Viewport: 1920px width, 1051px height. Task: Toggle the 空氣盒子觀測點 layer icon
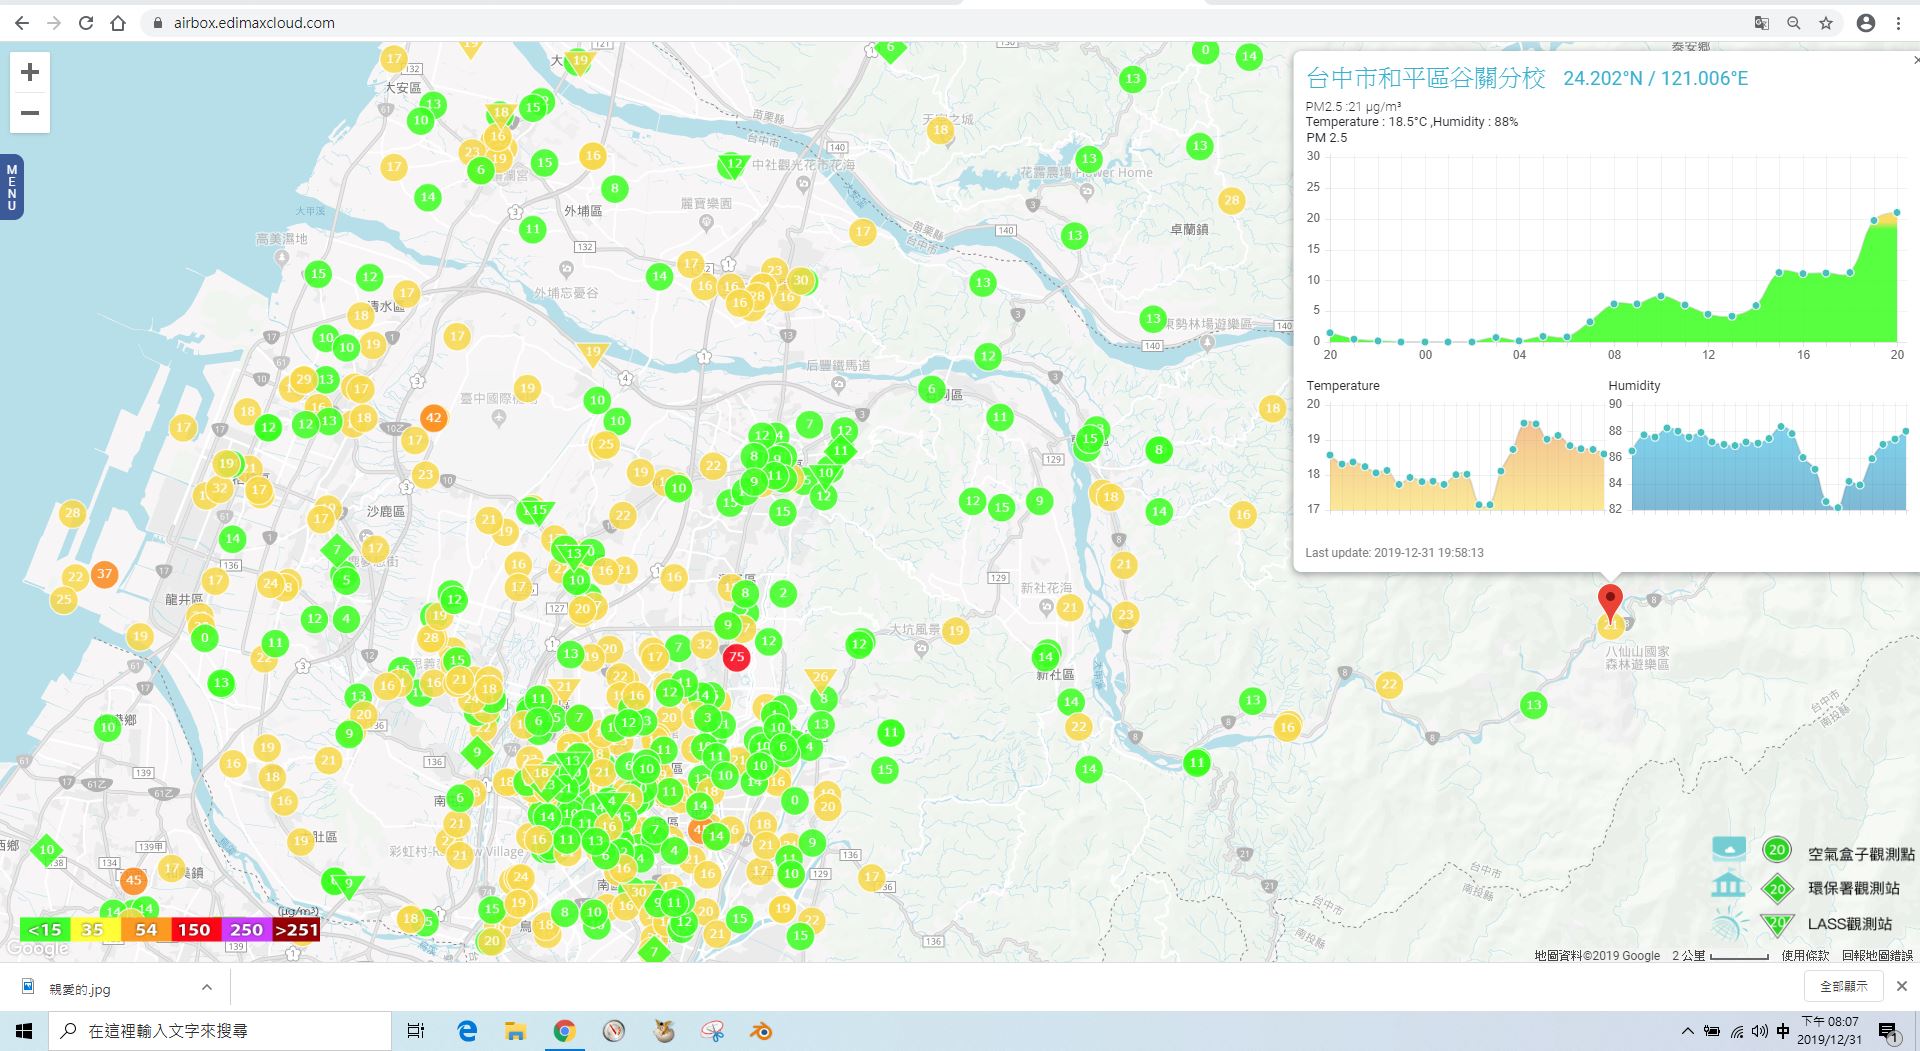click(x=1729, y=851)
